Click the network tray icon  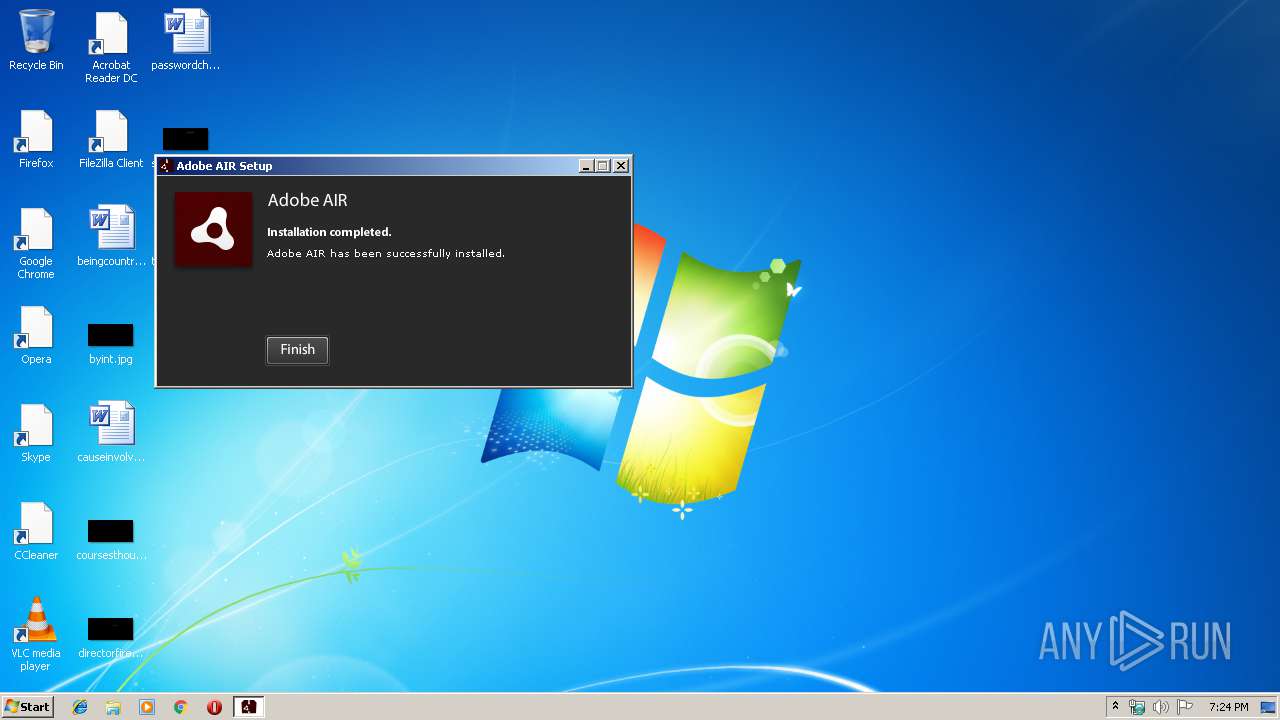(x=1137, y=707)
